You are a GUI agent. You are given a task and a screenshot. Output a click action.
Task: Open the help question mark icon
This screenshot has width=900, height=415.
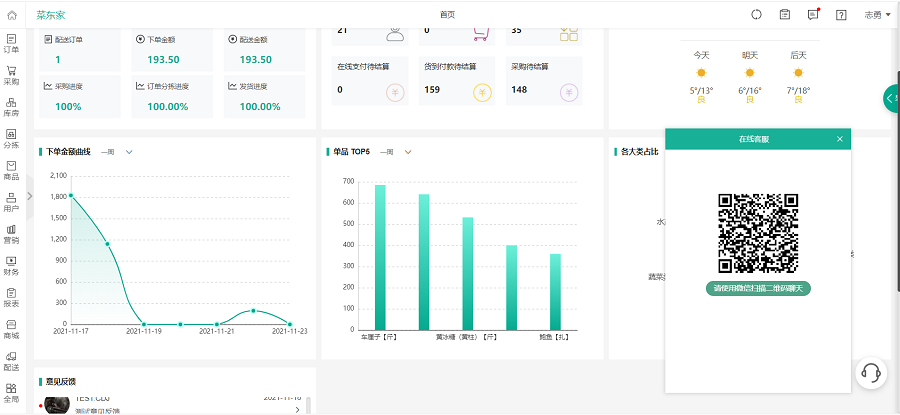point(841,15)
